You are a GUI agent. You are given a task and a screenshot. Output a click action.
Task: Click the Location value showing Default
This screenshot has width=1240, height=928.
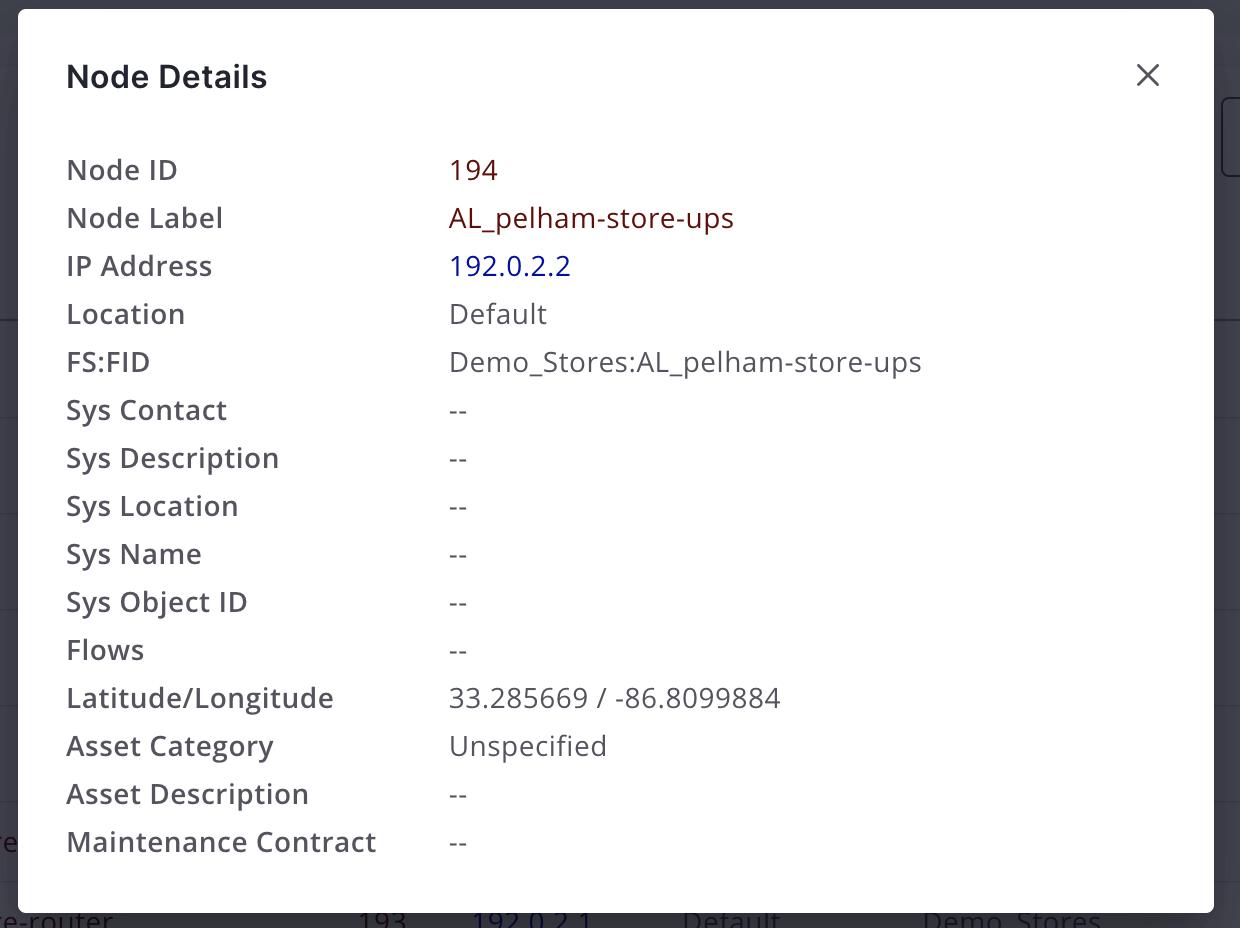tap(497, 314)
